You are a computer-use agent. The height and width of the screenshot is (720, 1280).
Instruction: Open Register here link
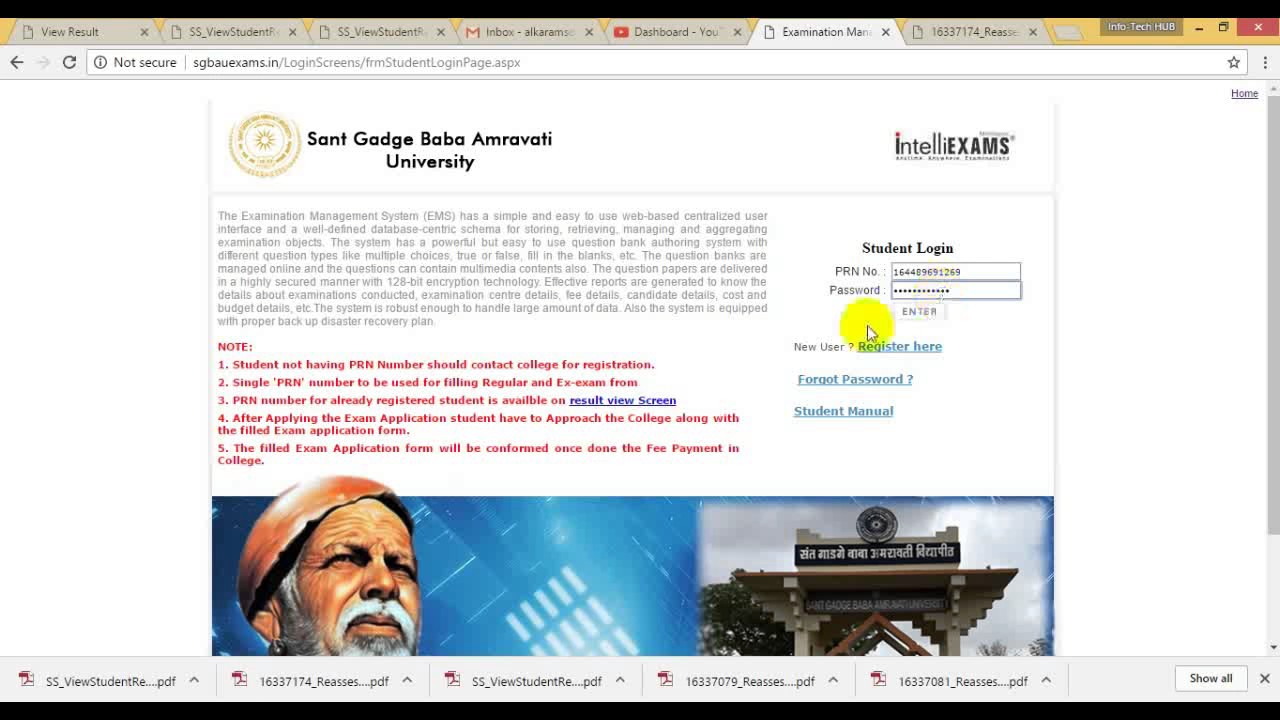899,346
